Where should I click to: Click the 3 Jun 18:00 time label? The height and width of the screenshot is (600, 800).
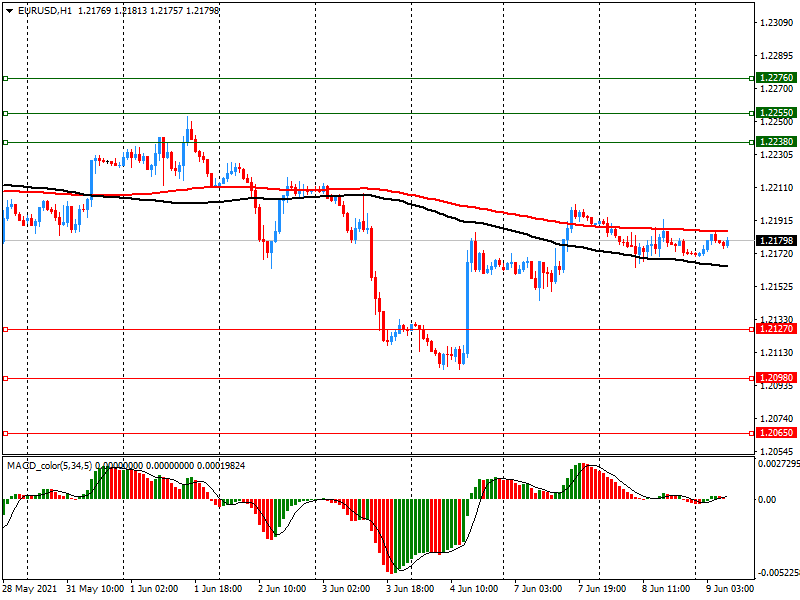(410, 589)
